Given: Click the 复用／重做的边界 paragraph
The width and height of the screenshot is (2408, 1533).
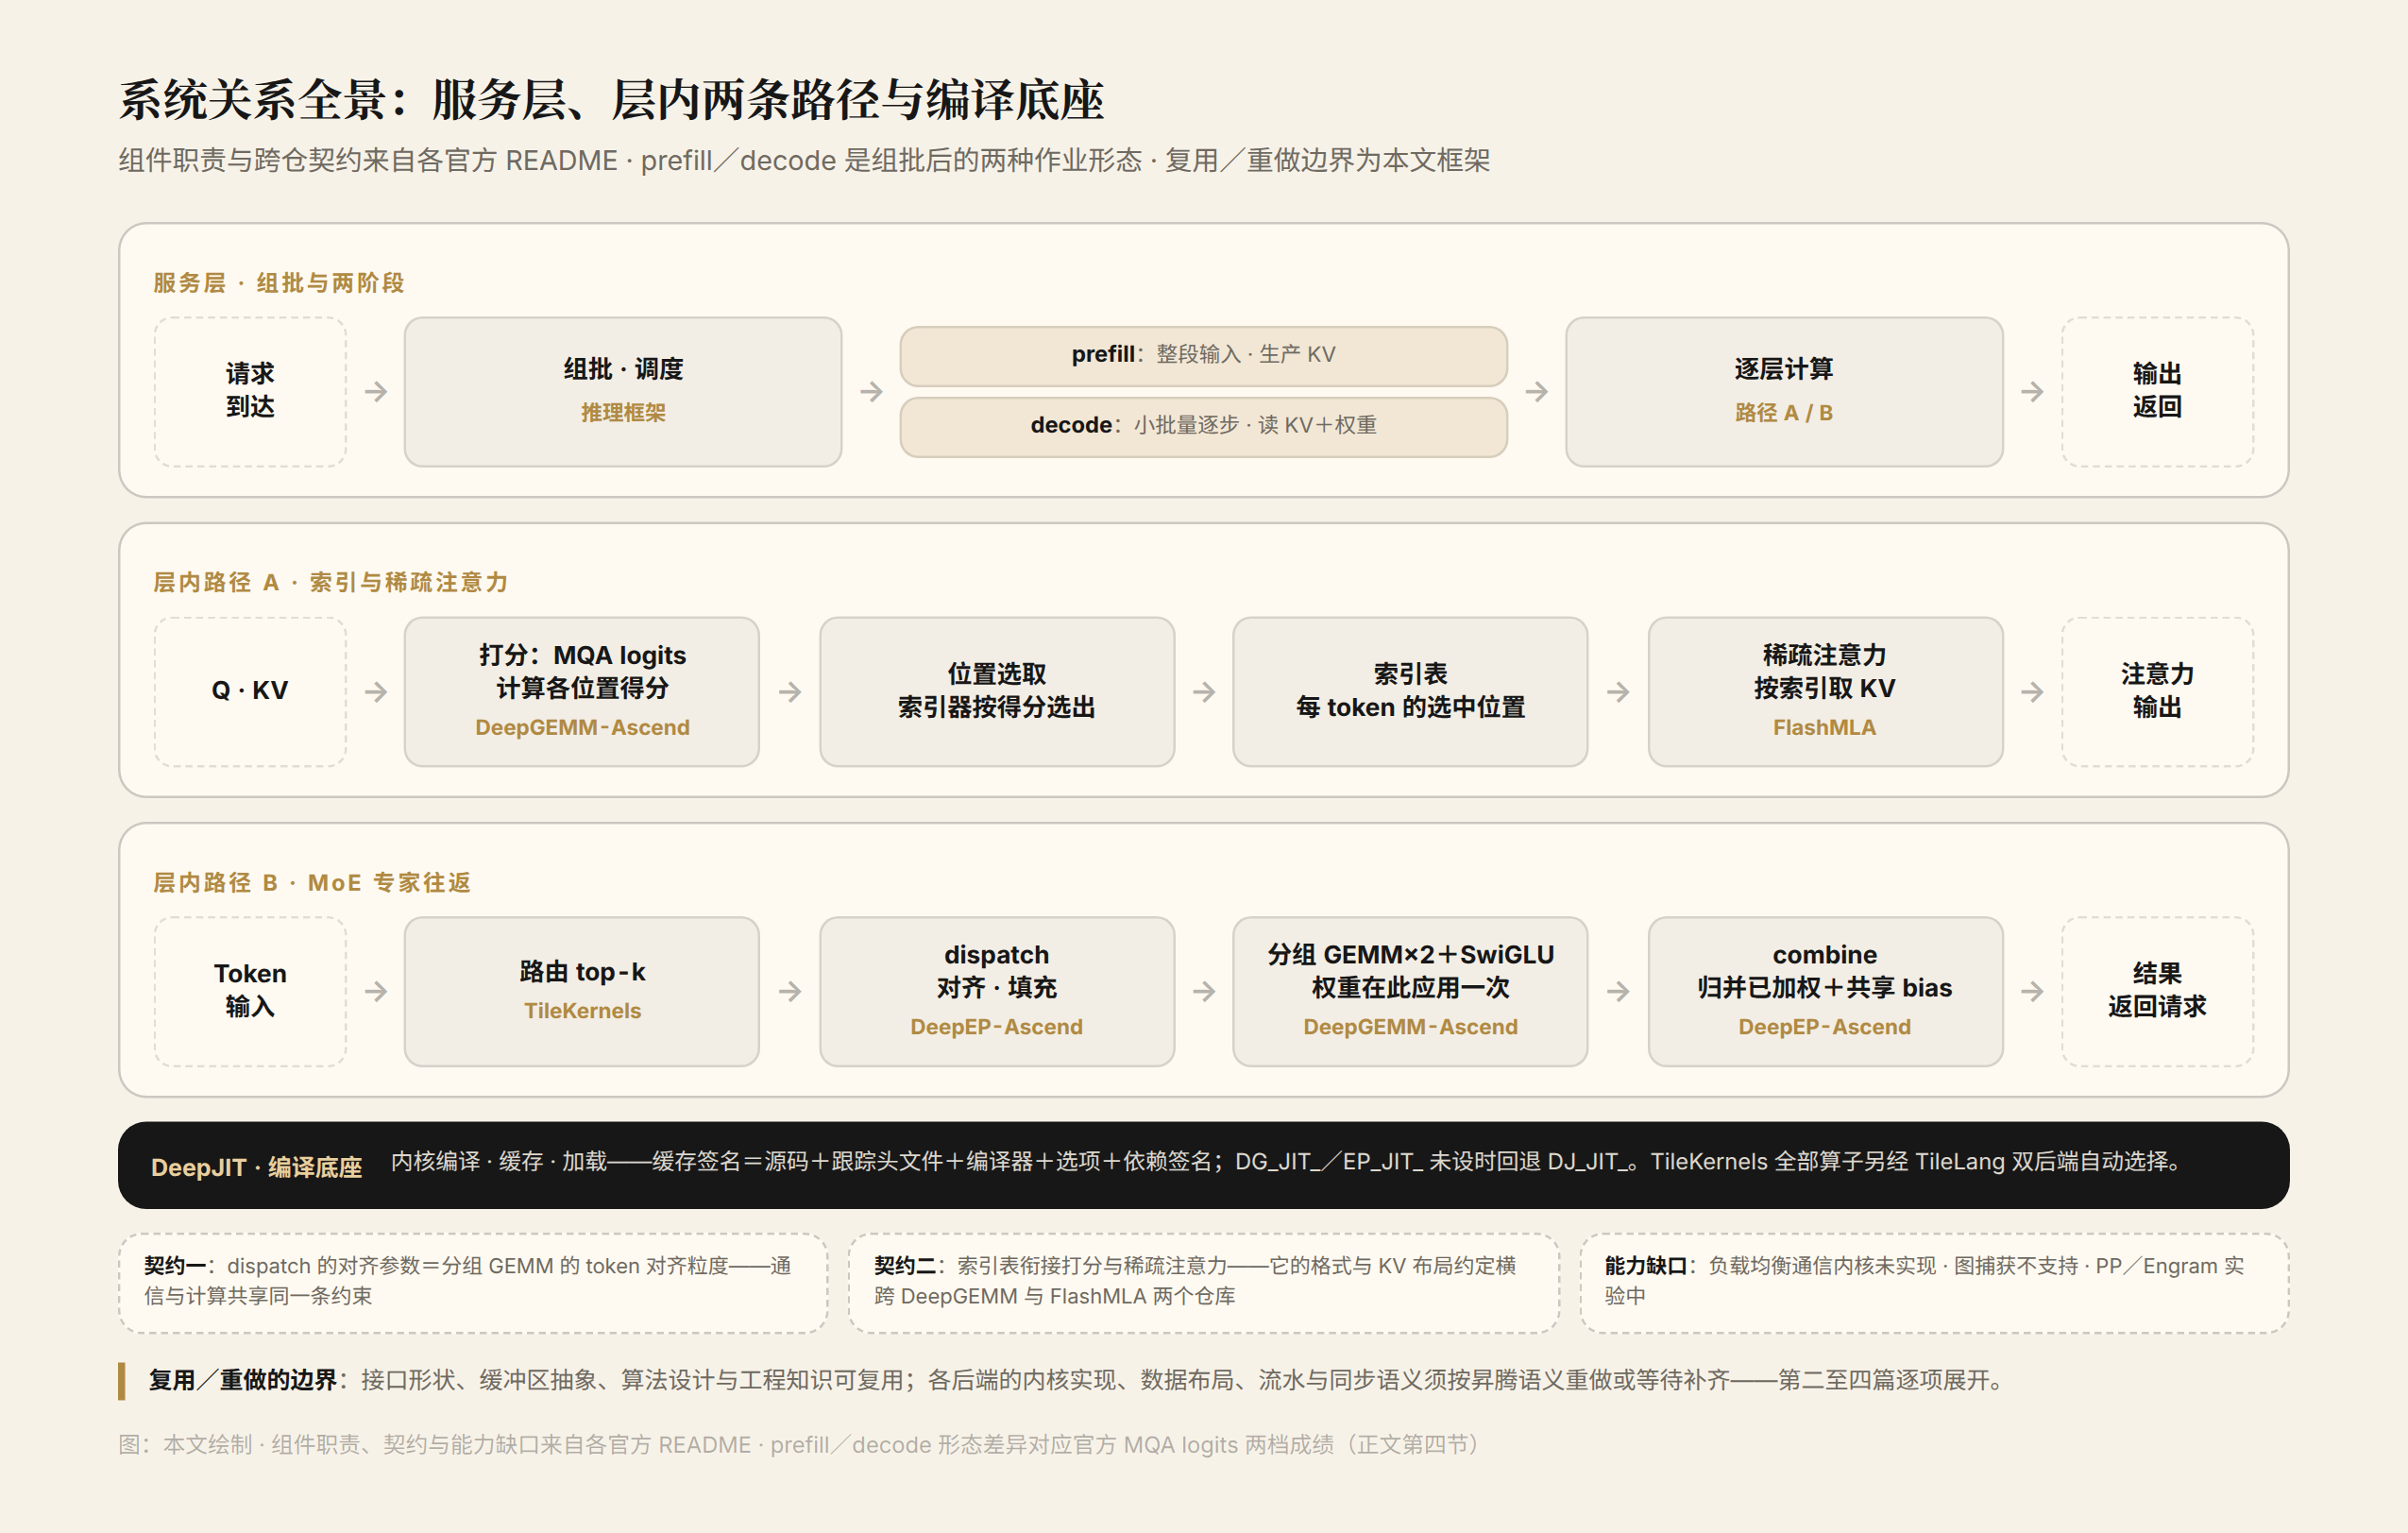Looking at the screenshot, I should pyautogui.click(x=1079, y=1380).
